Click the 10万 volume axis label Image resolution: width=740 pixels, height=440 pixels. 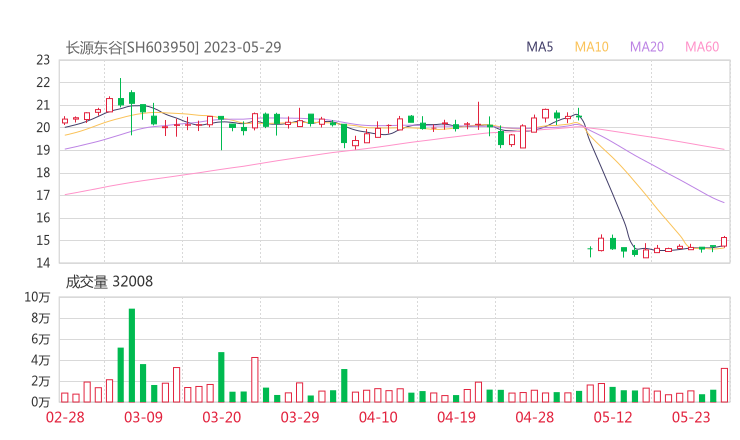[x=37, y=297]
